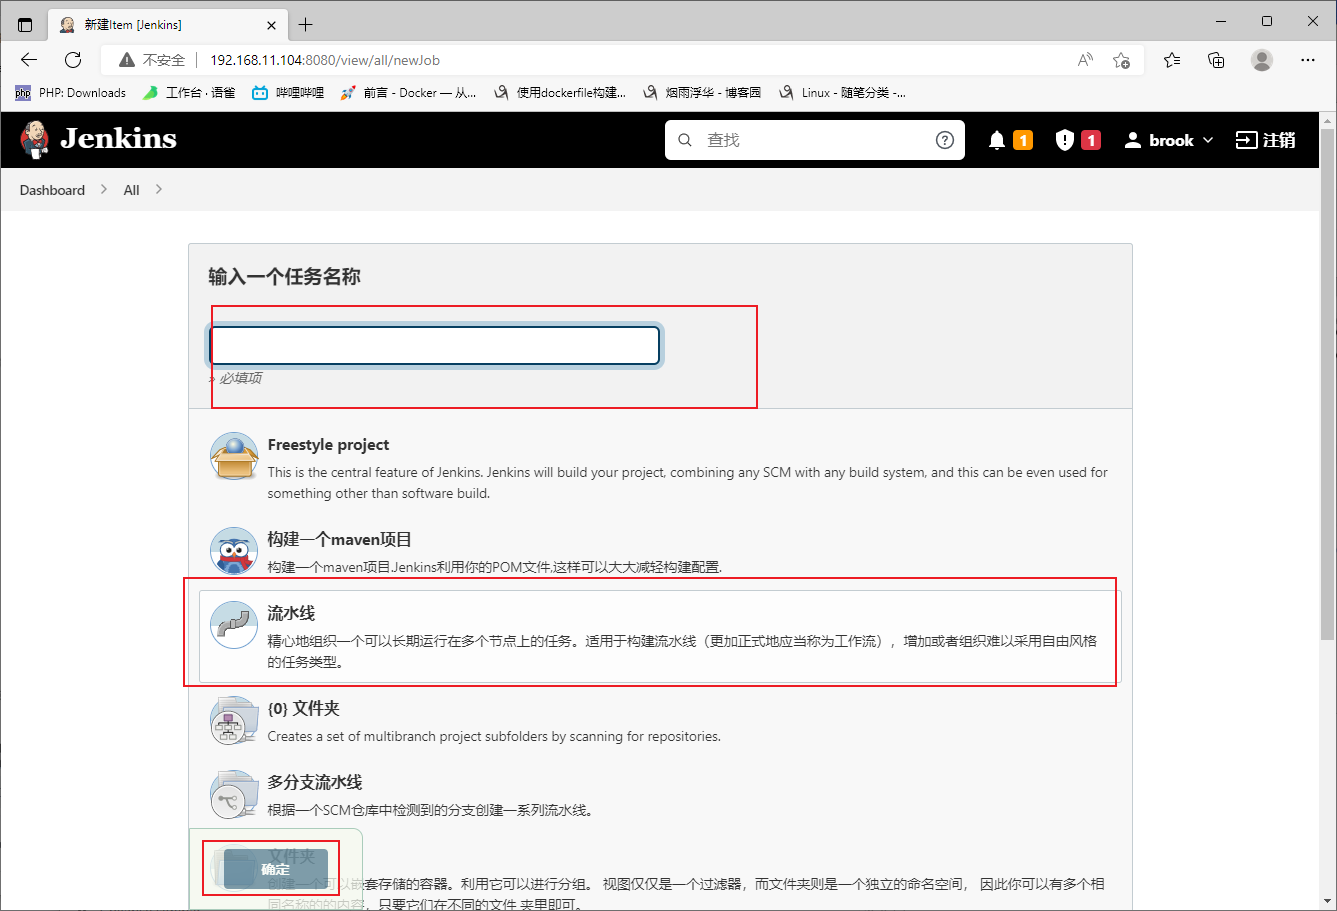Open the 哔哩哔哩 bookmark
This screenshot has height=911, width=1337.
point(288,93)
